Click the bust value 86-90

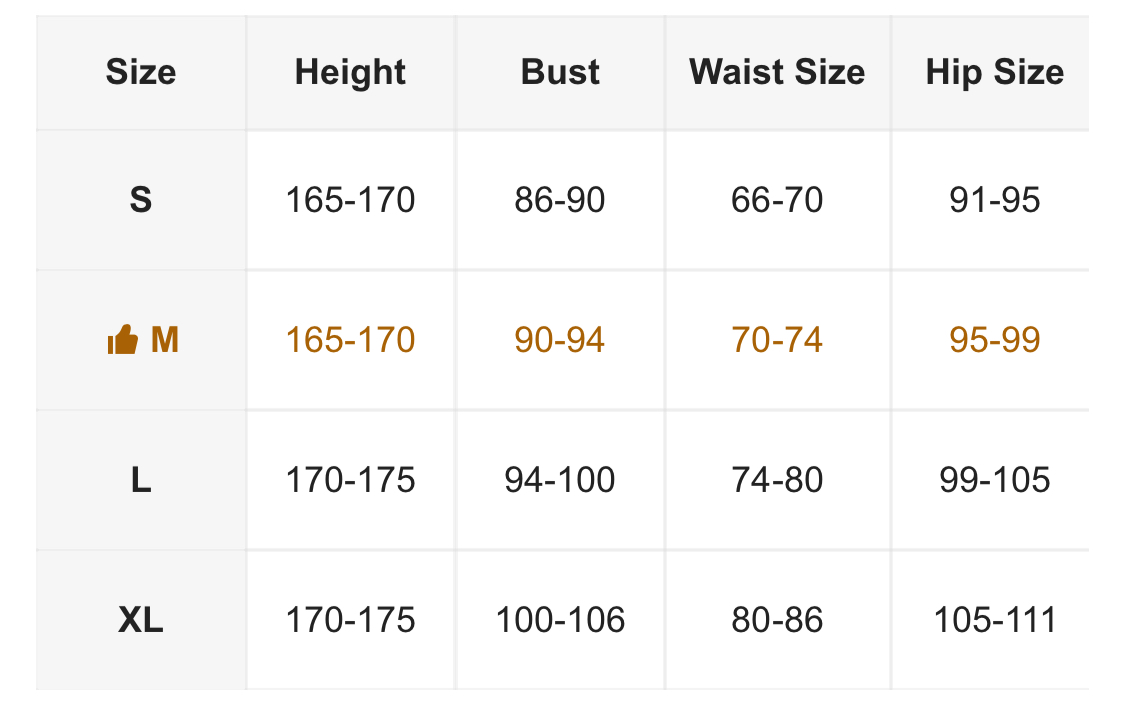pyautogui.click(x=560, y=200)
